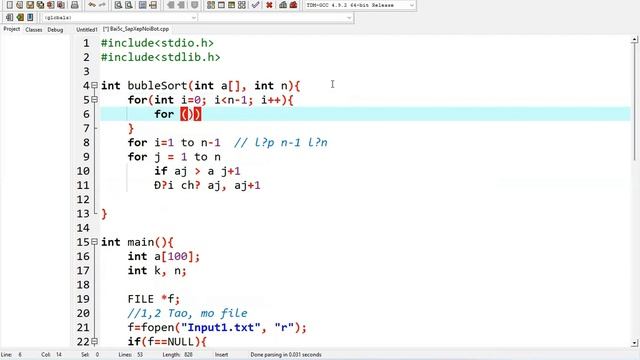
Task: Click the Go to bookmarks icon
Action: (30, 18)
